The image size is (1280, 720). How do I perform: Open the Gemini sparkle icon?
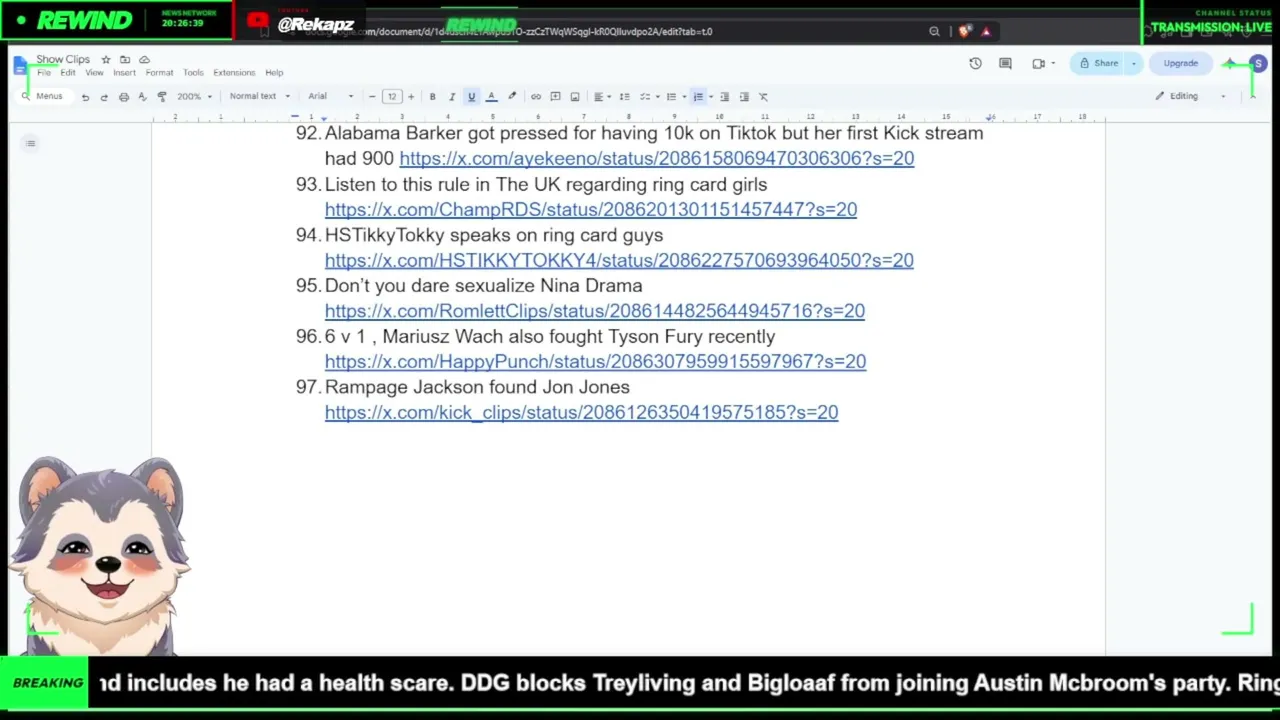click(x=1230, y=64)
